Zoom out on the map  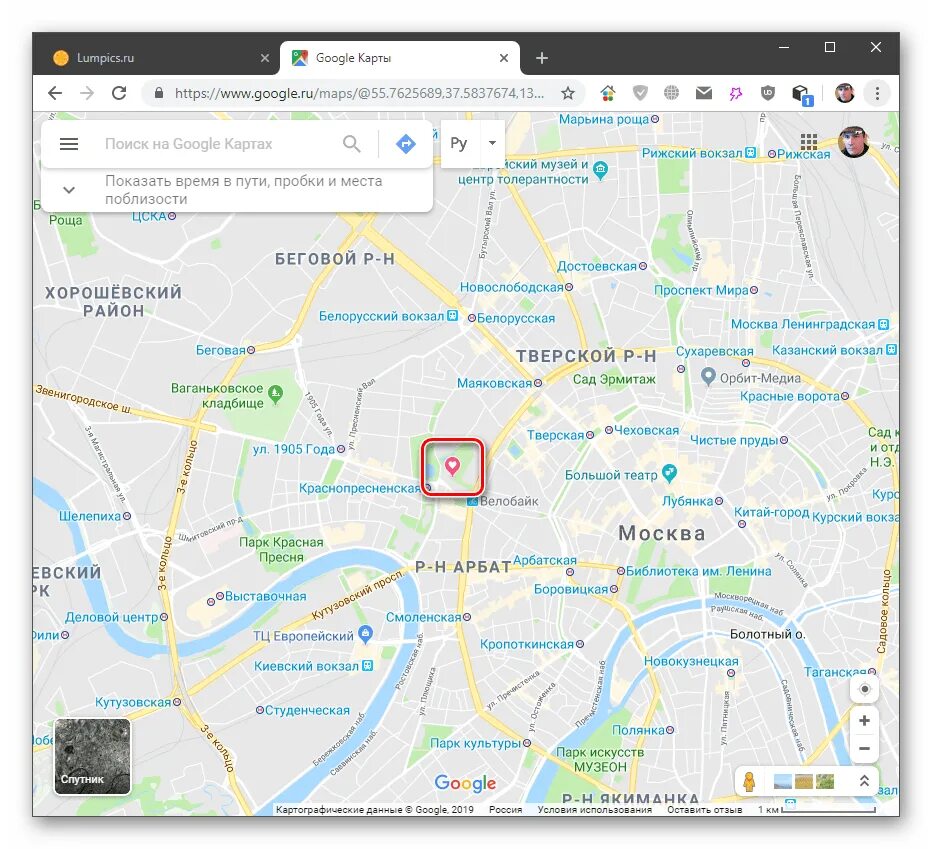865,749
